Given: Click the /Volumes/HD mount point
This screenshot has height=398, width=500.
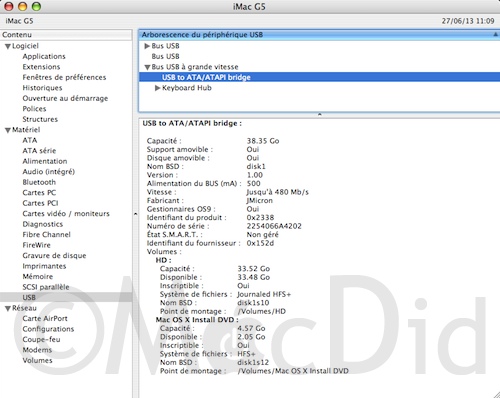Looking at the screenshot, I should 261,311.
